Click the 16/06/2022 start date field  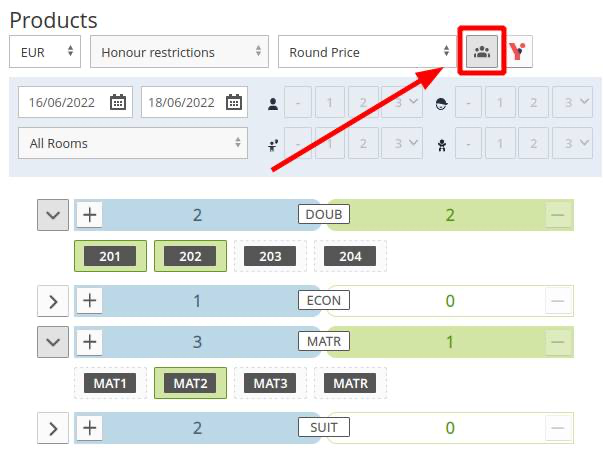[x=75, y=102]
